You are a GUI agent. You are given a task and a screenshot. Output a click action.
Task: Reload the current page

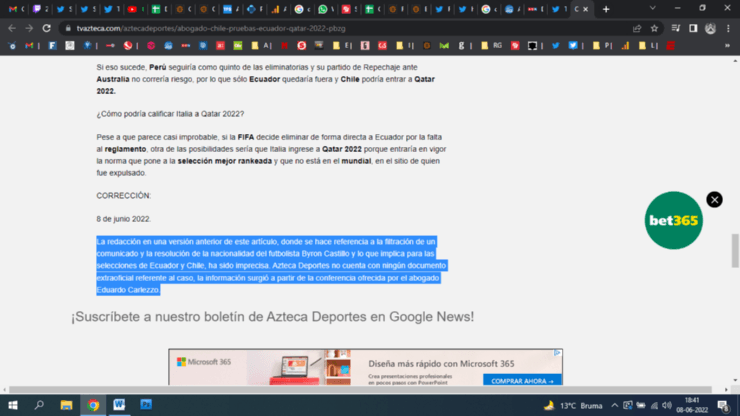(x=46, y=28)
